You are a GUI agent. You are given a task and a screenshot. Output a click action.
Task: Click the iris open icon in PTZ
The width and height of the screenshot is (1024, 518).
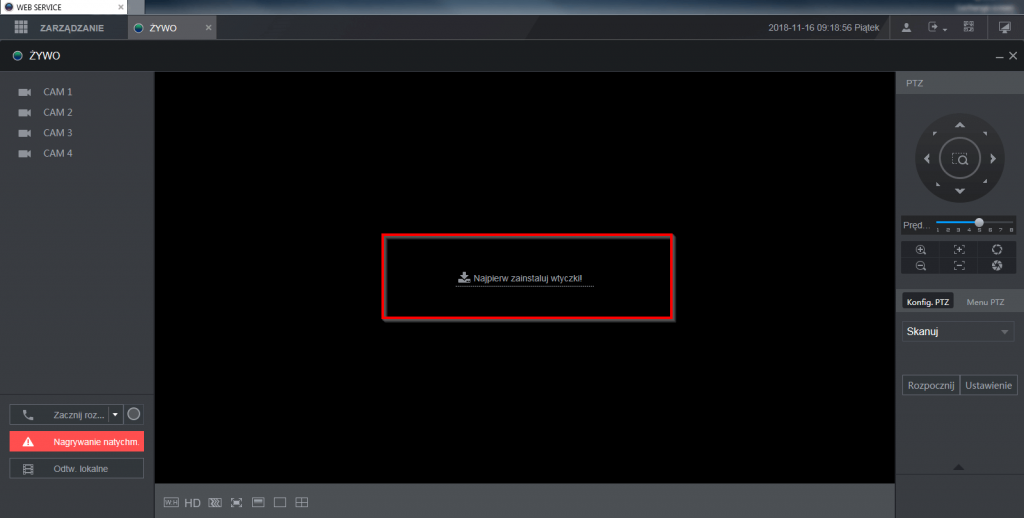(997, 249)
